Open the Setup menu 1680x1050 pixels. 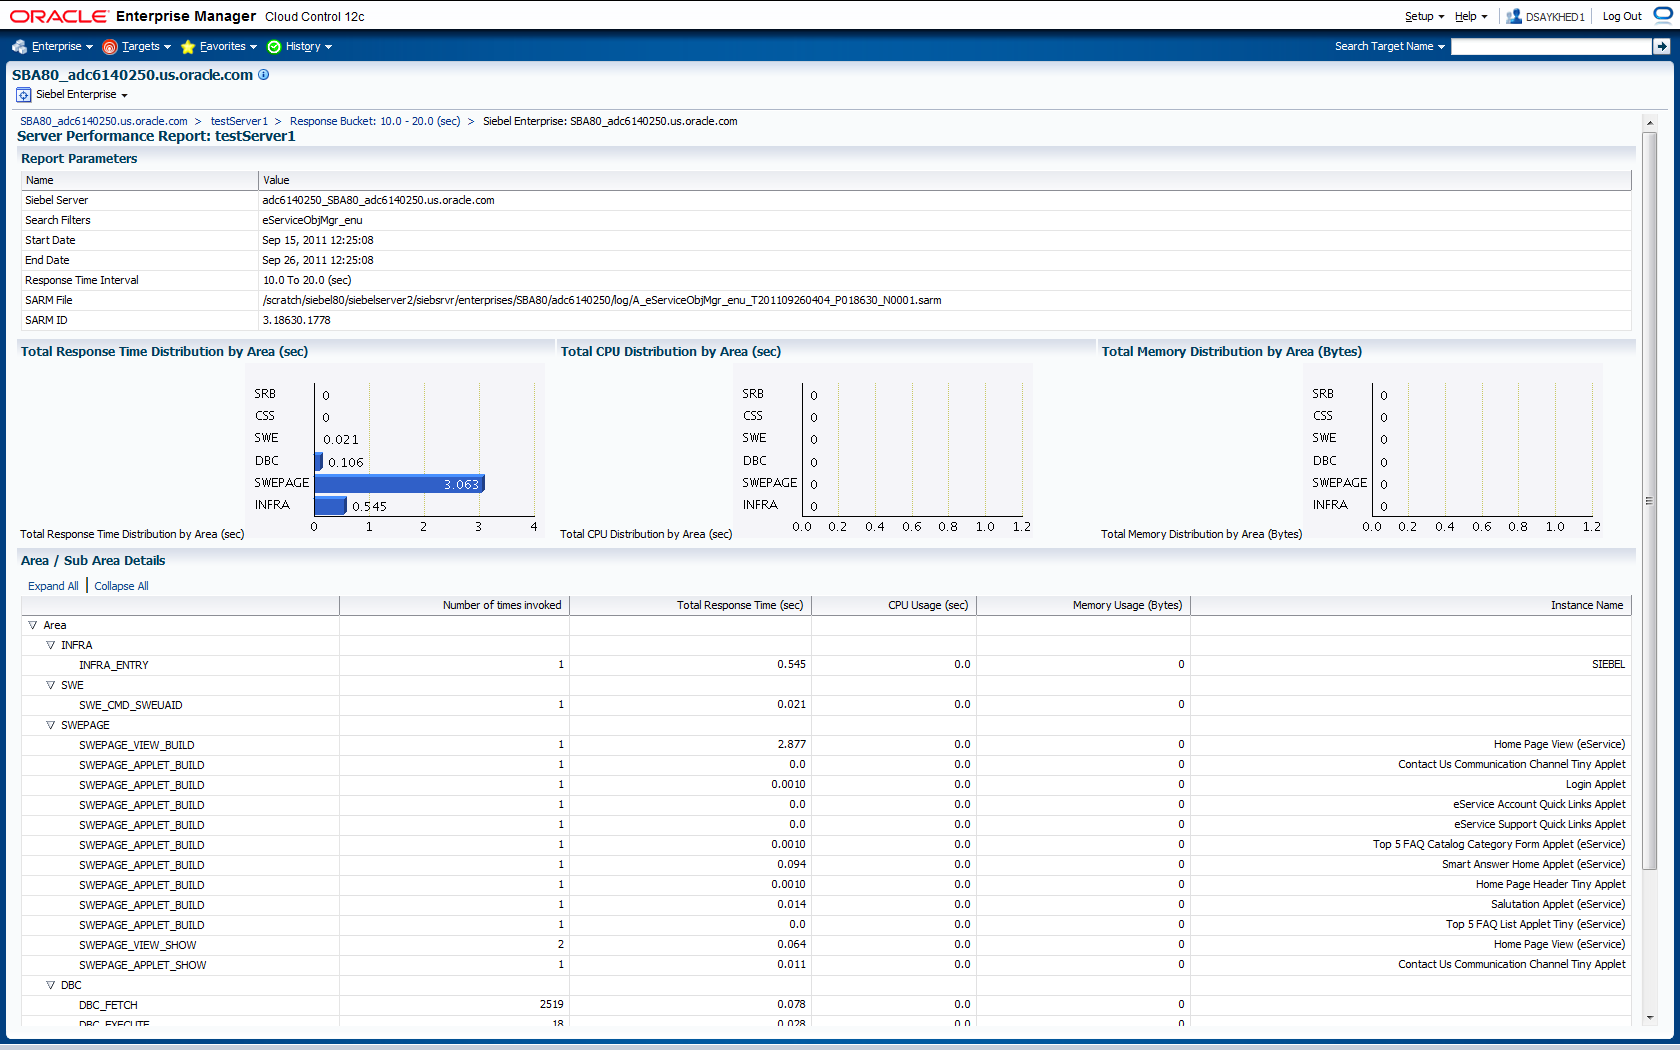[1423, 17]
